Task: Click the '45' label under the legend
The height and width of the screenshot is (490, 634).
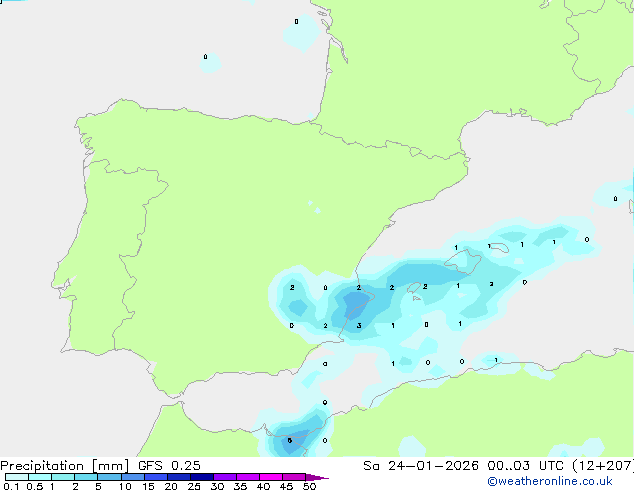Action: [286, 486]
